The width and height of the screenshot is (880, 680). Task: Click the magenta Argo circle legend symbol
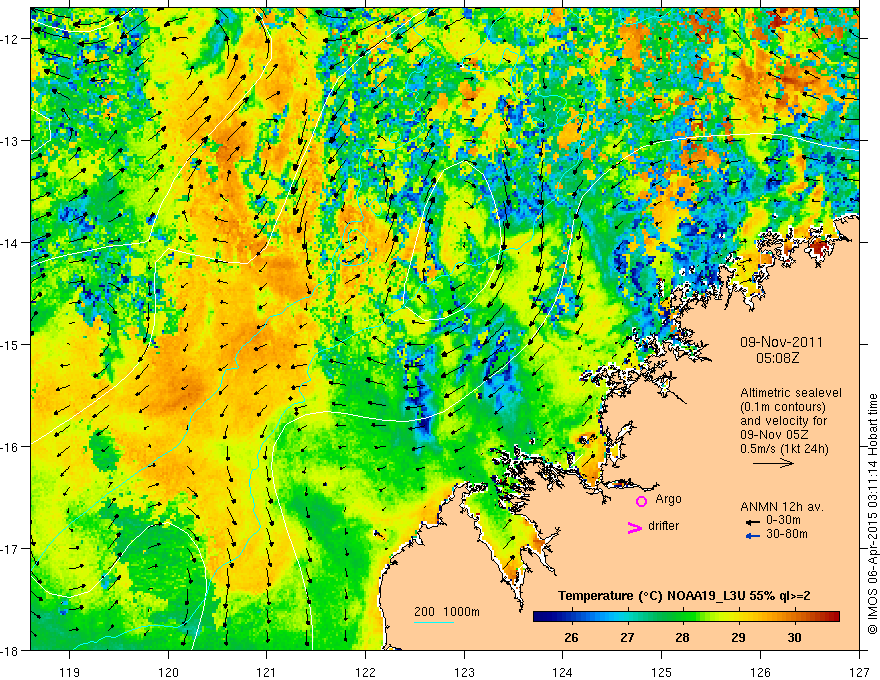(641, 501)
